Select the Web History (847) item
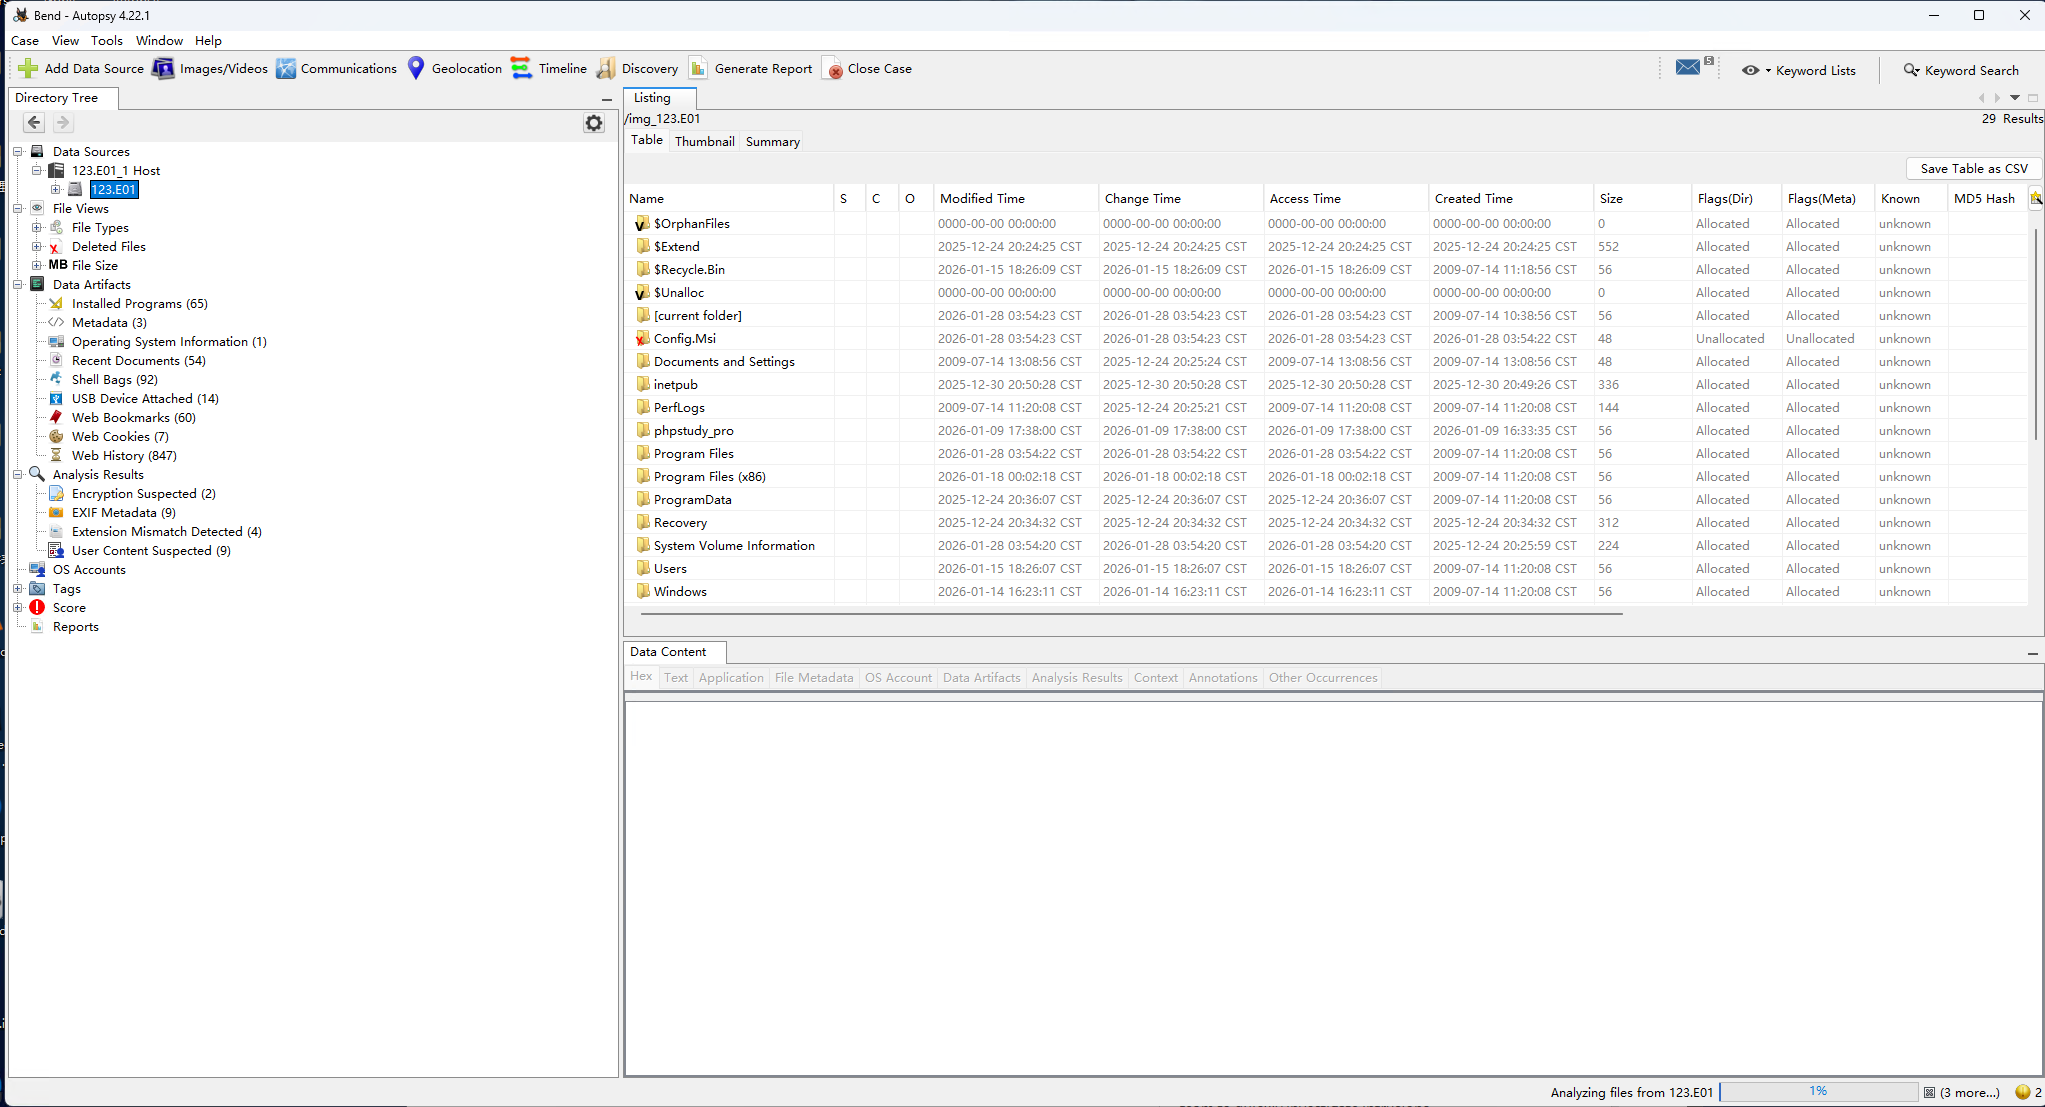This screenshot has height=1107, width=2045. click(x=124, y=456)
